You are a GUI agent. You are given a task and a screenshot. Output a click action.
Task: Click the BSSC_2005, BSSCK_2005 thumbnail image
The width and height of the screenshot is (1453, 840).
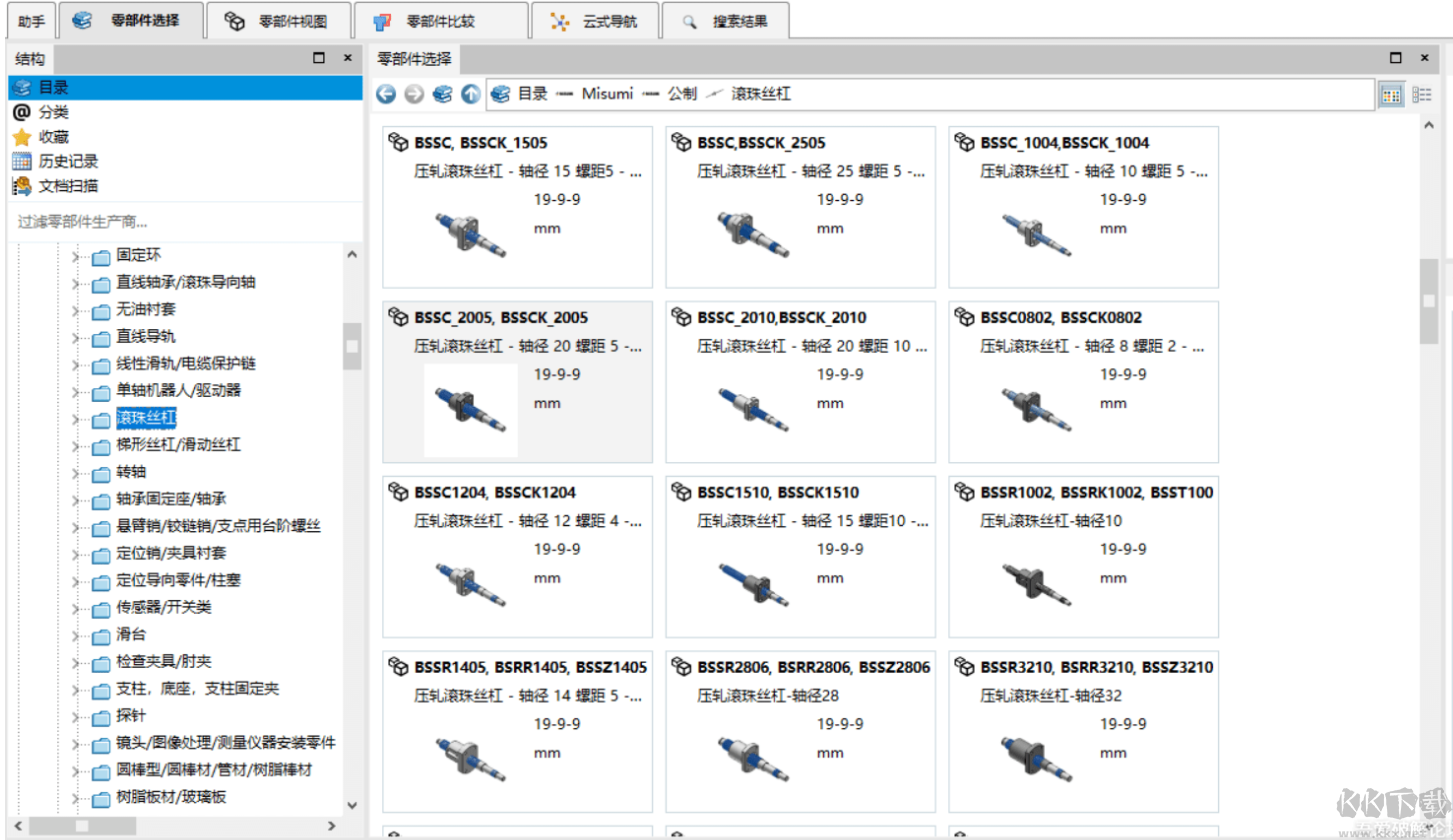click(471, 410)
